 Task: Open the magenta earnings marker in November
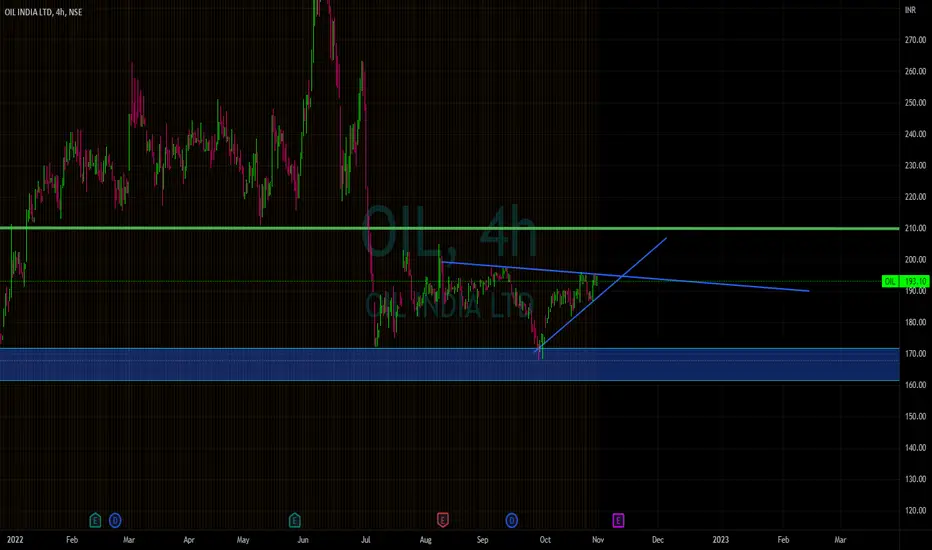(618, 521)
